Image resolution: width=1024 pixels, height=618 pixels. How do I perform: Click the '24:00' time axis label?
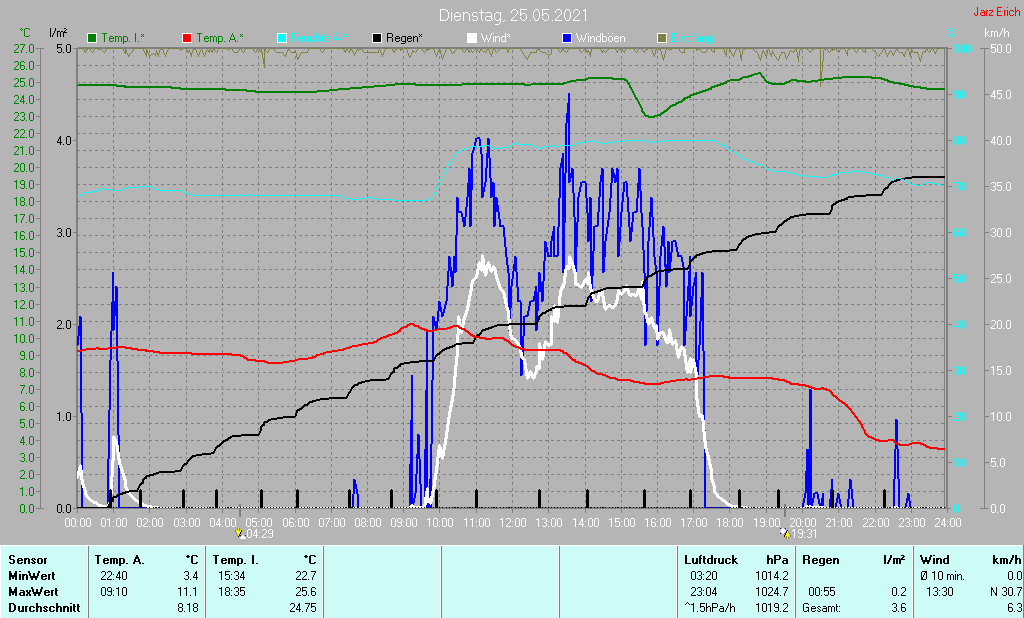pos(947,523)
